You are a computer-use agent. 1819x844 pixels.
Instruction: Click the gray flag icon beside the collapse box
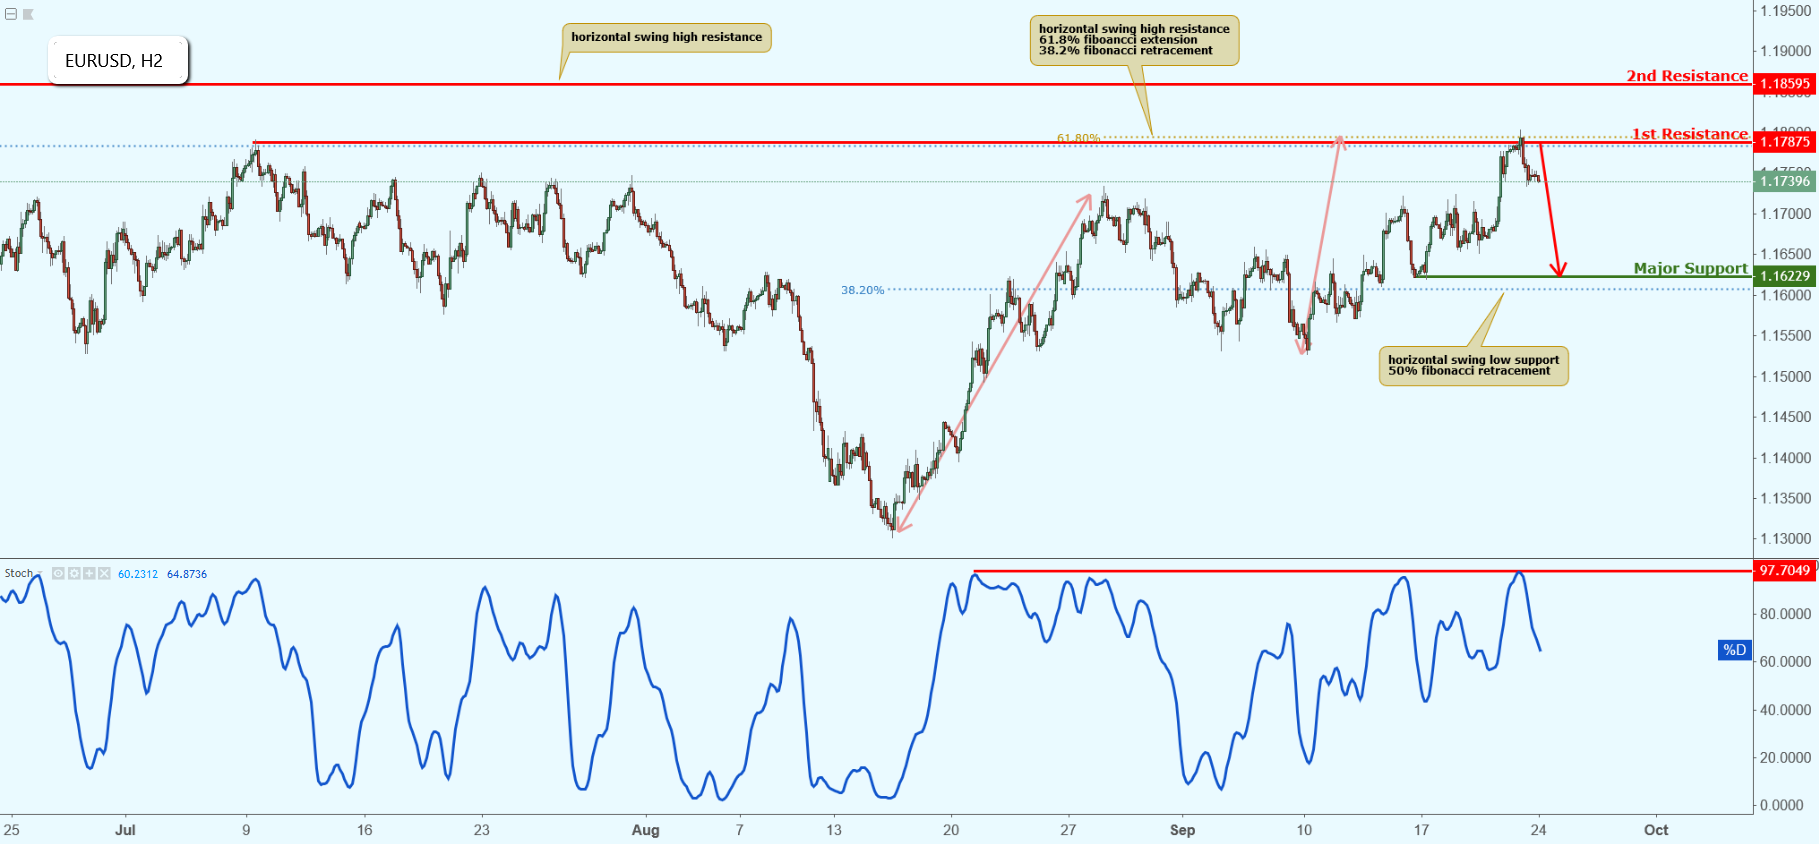(x=28, y=14)
